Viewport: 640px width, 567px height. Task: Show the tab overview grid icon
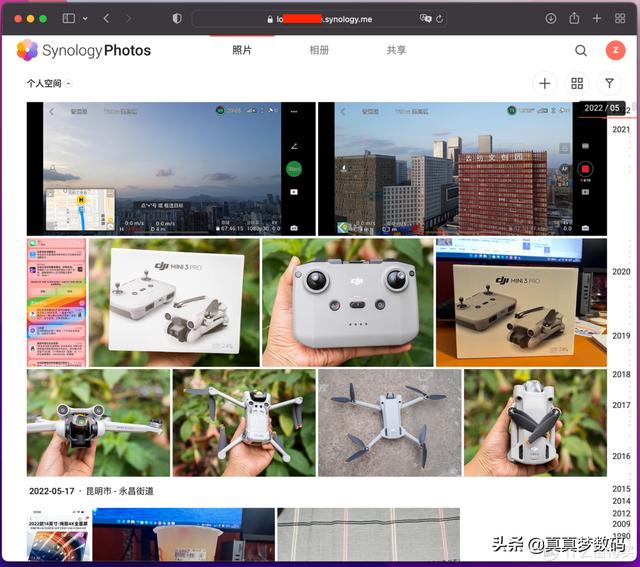620,18
